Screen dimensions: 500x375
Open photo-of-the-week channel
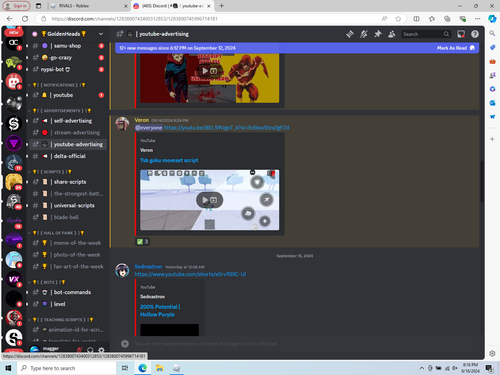click(67, 255)
